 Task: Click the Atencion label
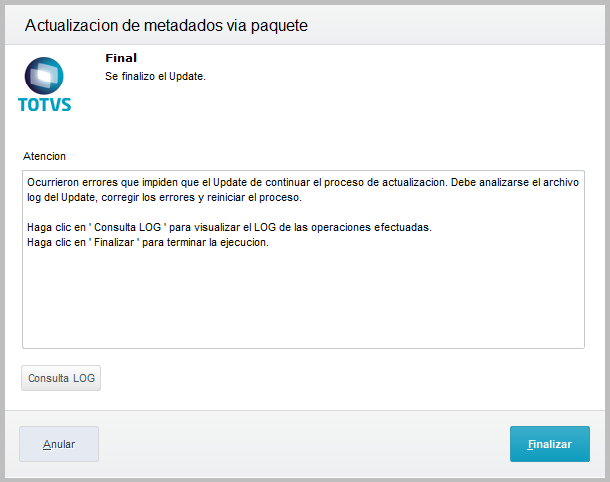point(44,156)
